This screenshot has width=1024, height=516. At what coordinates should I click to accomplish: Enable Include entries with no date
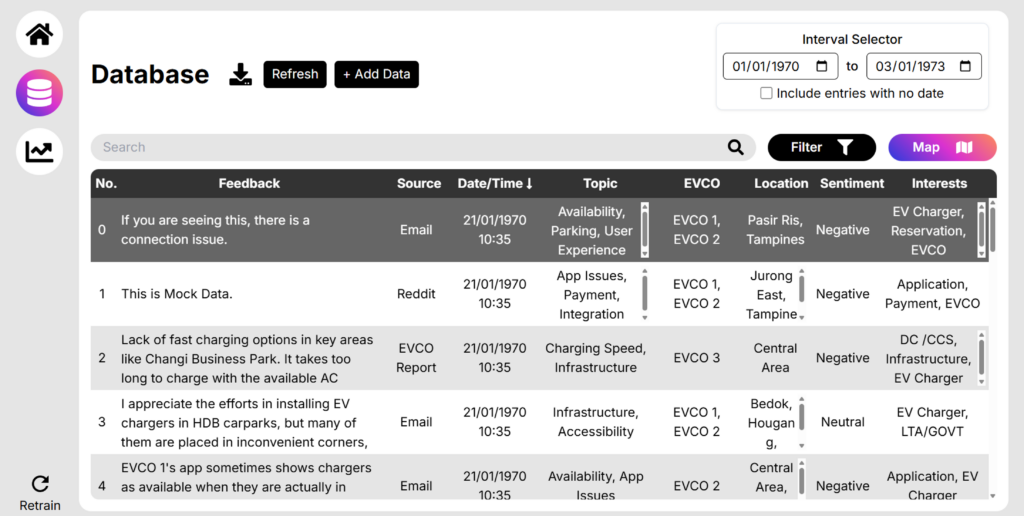point(766,93)
